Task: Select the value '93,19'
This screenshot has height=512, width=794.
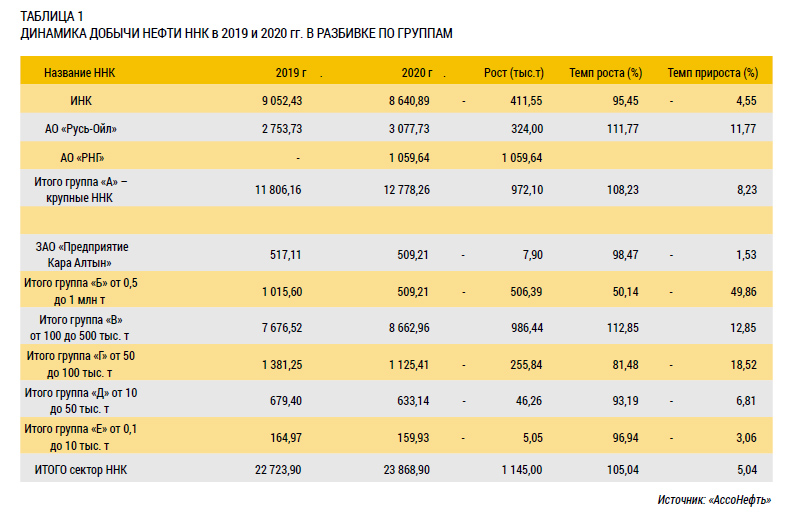Action: (625, 401)
